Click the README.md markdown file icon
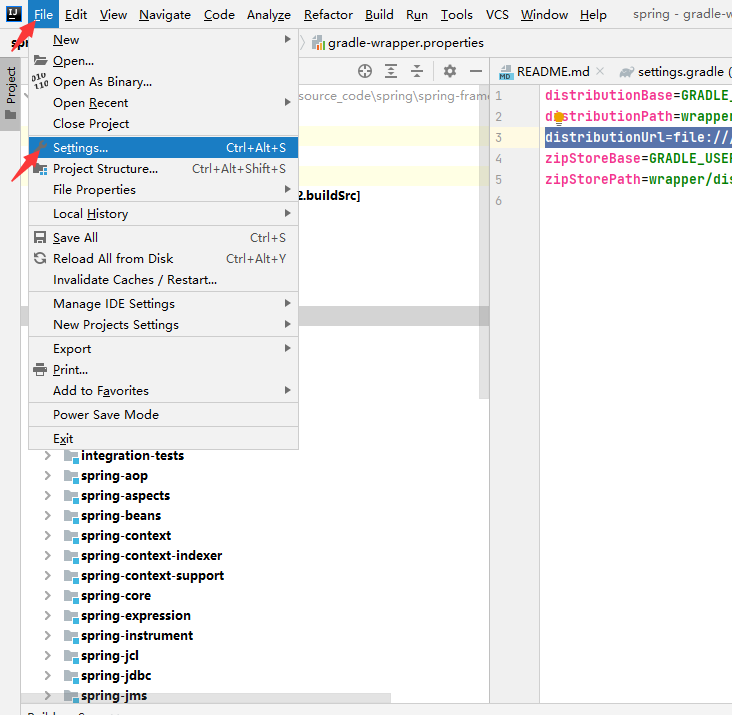732x715 pixels. [x=506, y=72]
